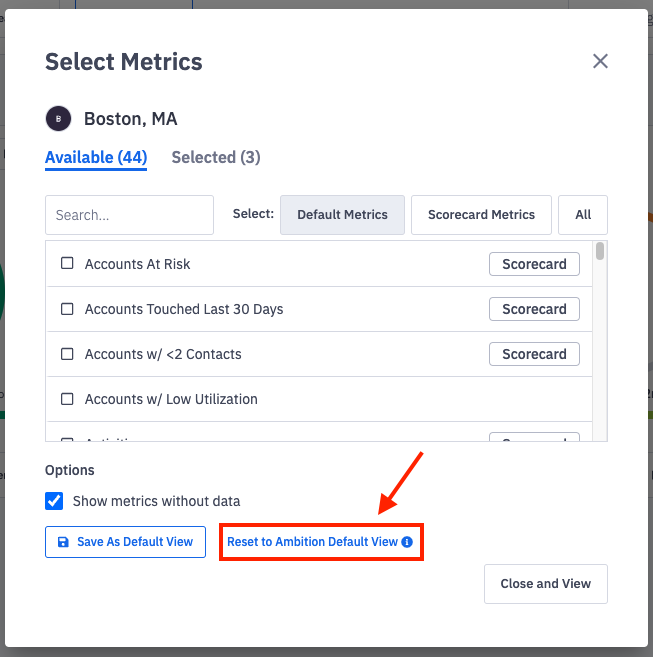Type in the metrics Search field
The width and height of the screenshot is (653, 657).
129,215
